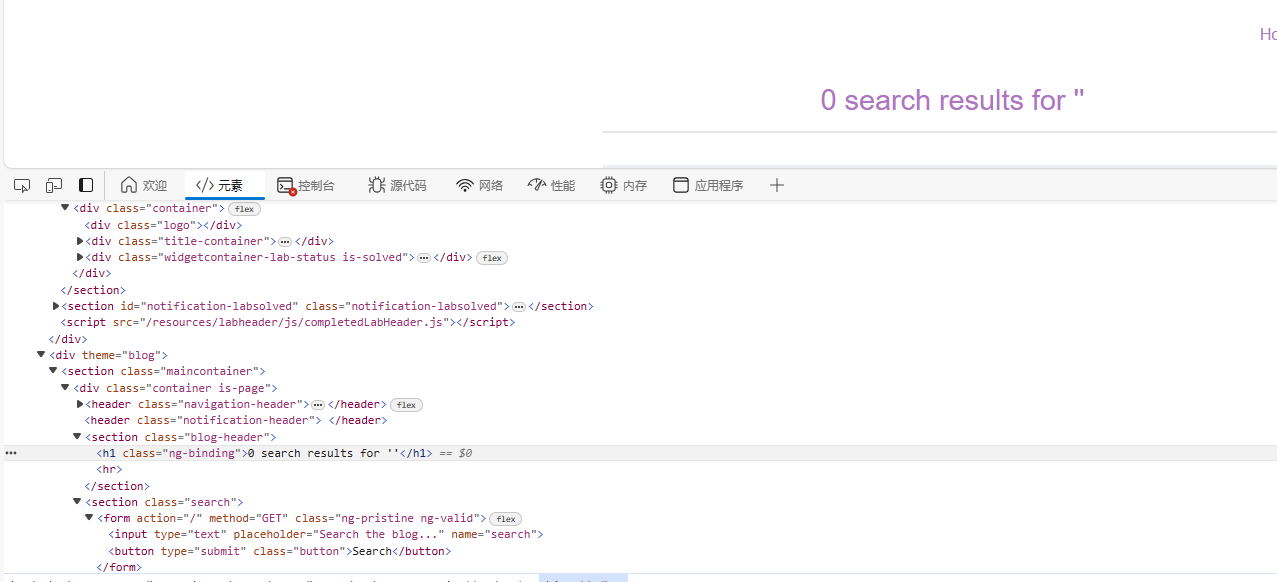This screenshot has width=1277, height=582.
Task: Collapse the div class="container" node
Action: [65, 208]
